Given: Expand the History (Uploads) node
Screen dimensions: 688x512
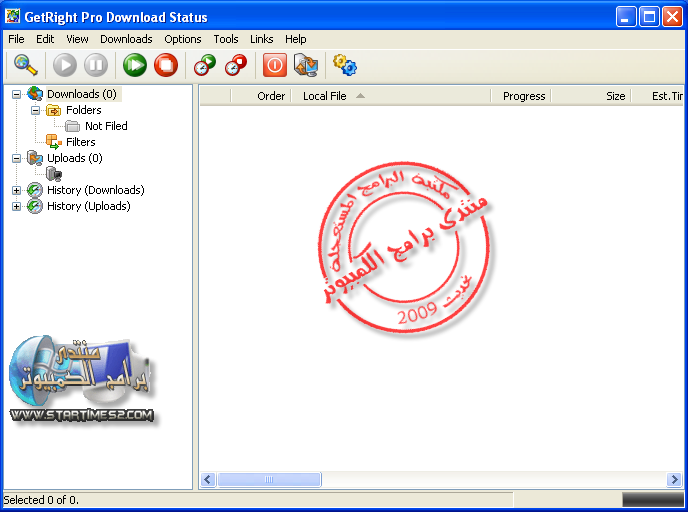Looking at the screenshot, I should click(x=16, y=206).
